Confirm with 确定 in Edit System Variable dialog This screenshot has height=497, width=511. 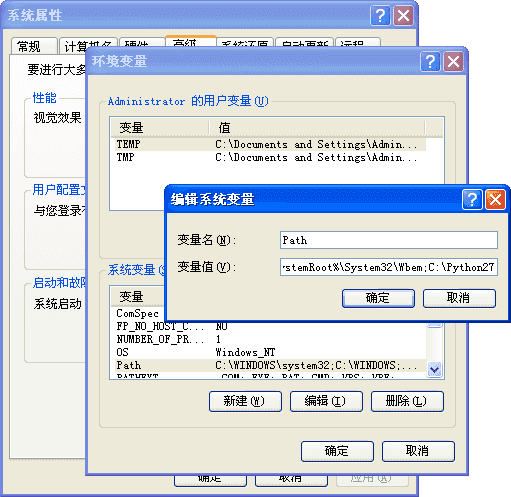point(378,298)
